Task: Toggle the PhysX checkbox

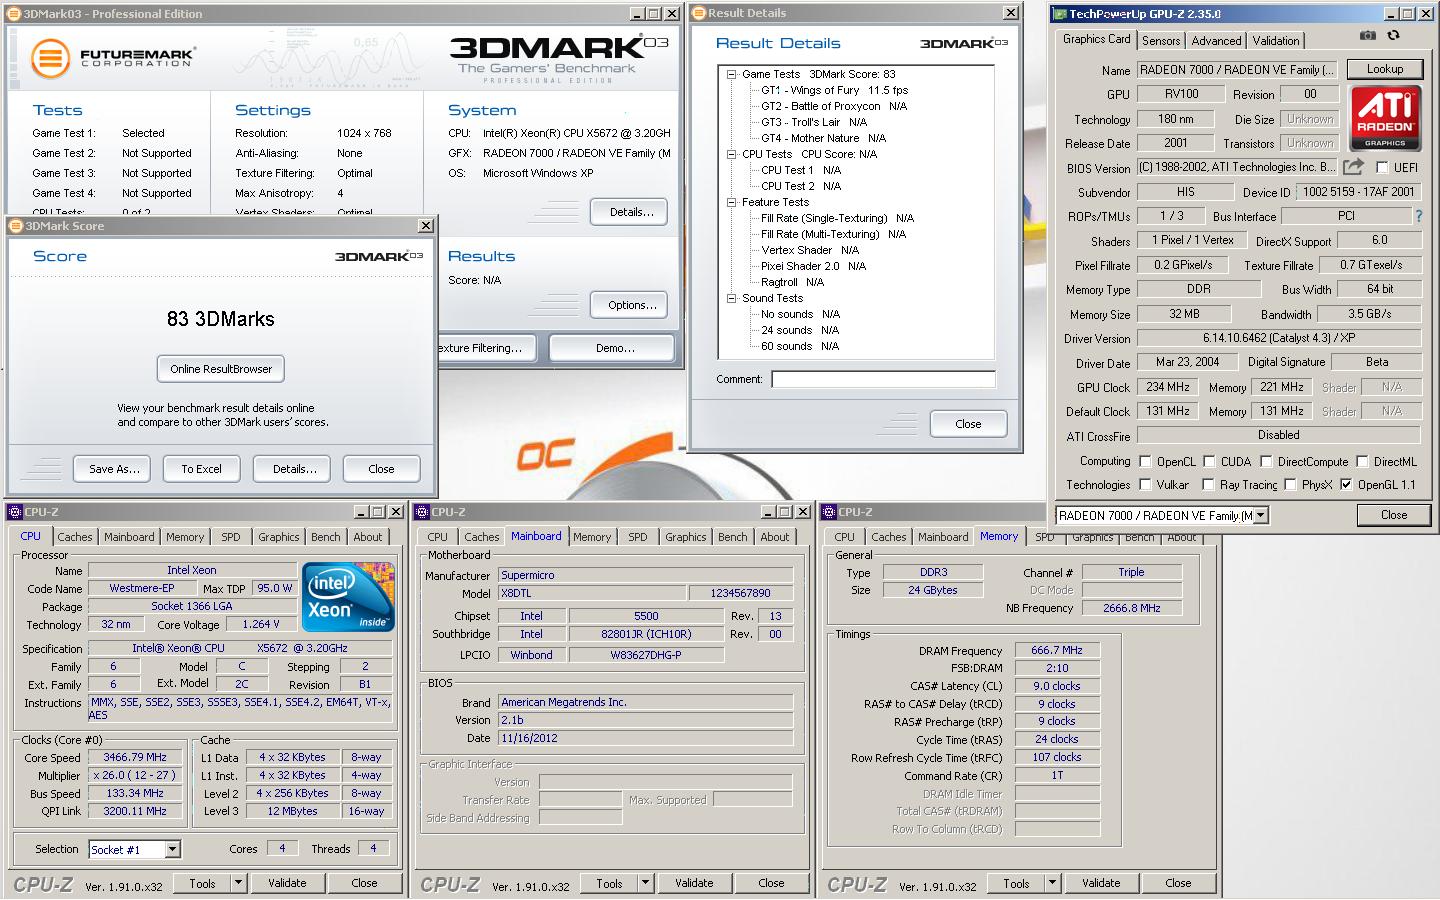Action: point(1290,485)
